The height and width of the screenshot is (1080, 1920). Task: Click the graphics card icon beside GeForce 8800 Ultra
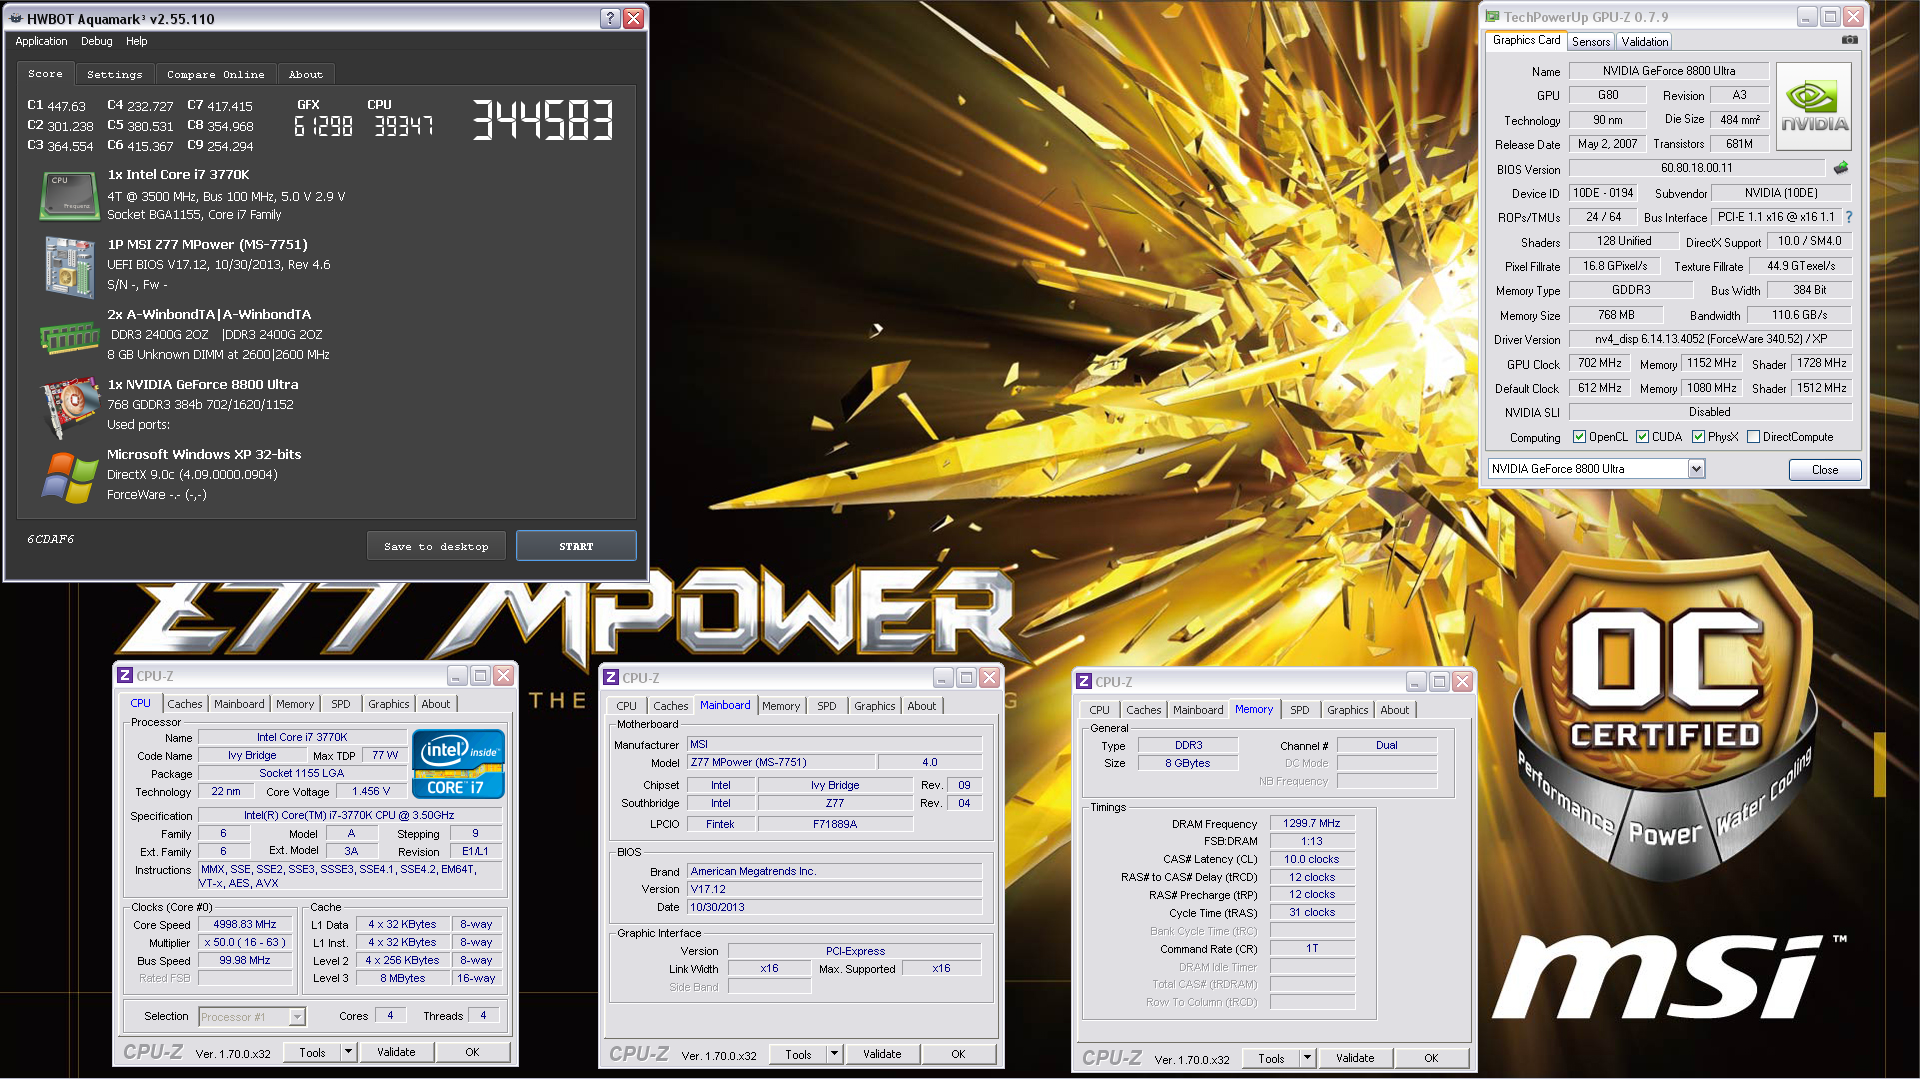[69, 407]
